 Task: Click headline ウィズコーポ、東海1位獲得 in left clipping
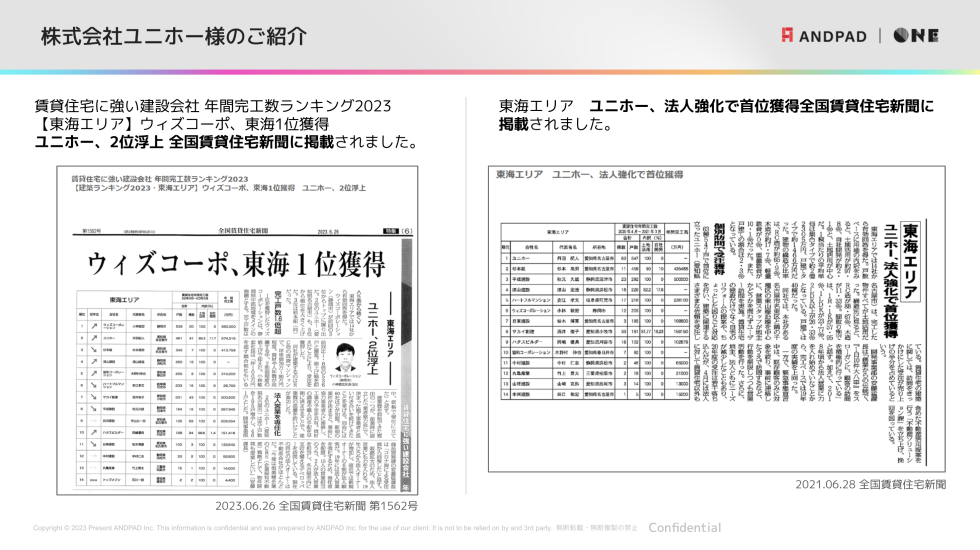[x=236, y=264]
